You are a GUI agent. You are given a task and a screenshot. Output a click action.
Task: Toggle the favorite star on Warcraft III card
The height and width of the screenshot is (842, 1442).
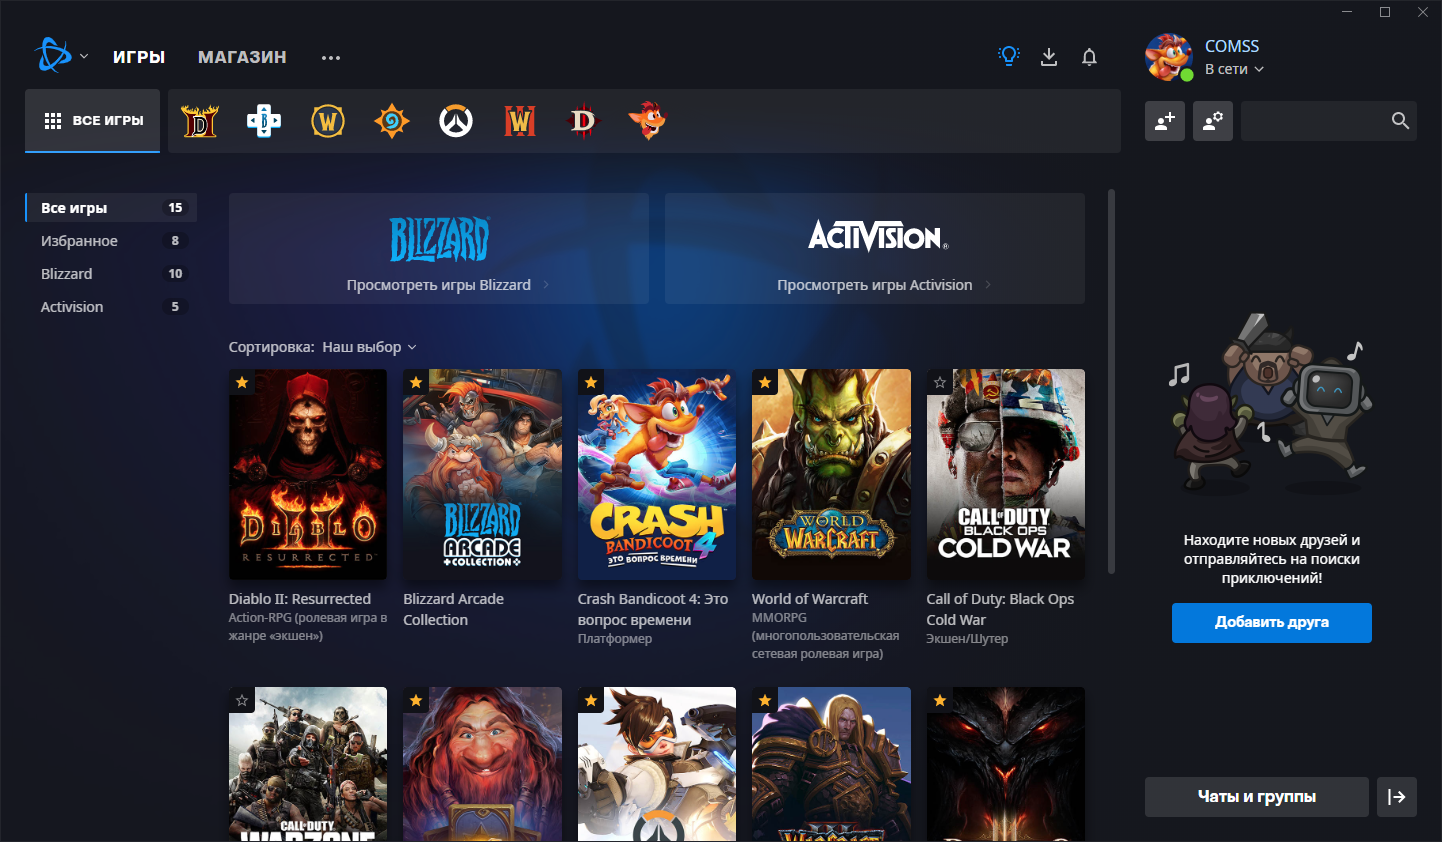click(765, 700)
